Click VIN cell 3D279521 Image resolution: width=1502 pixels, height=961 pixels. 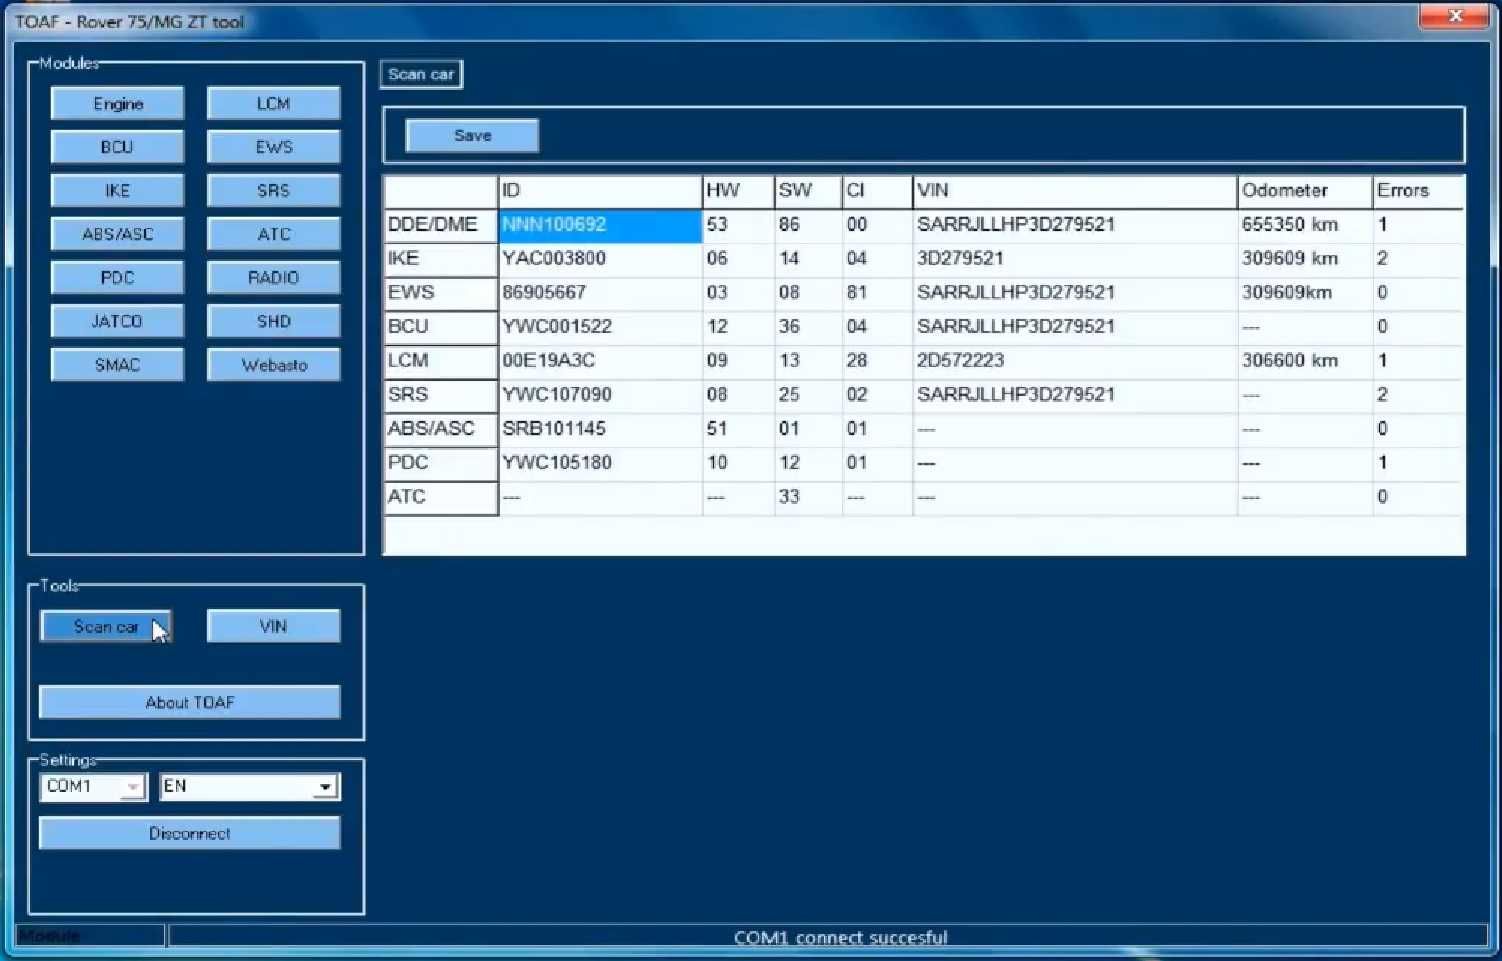[x=1075, y=259]
